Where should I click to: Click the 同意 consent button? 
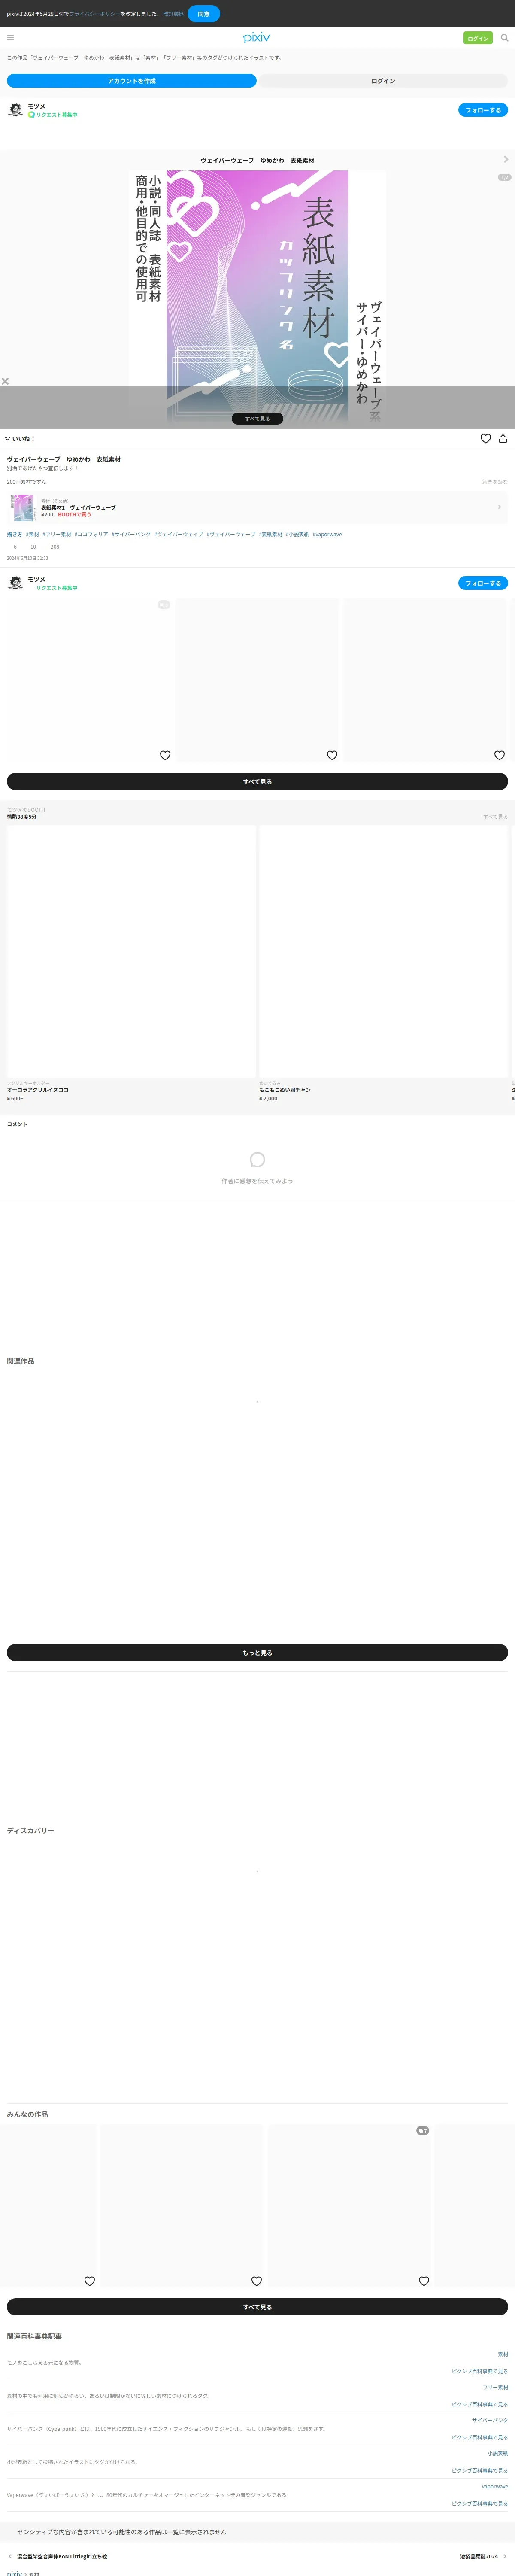(x=204, y=14)
